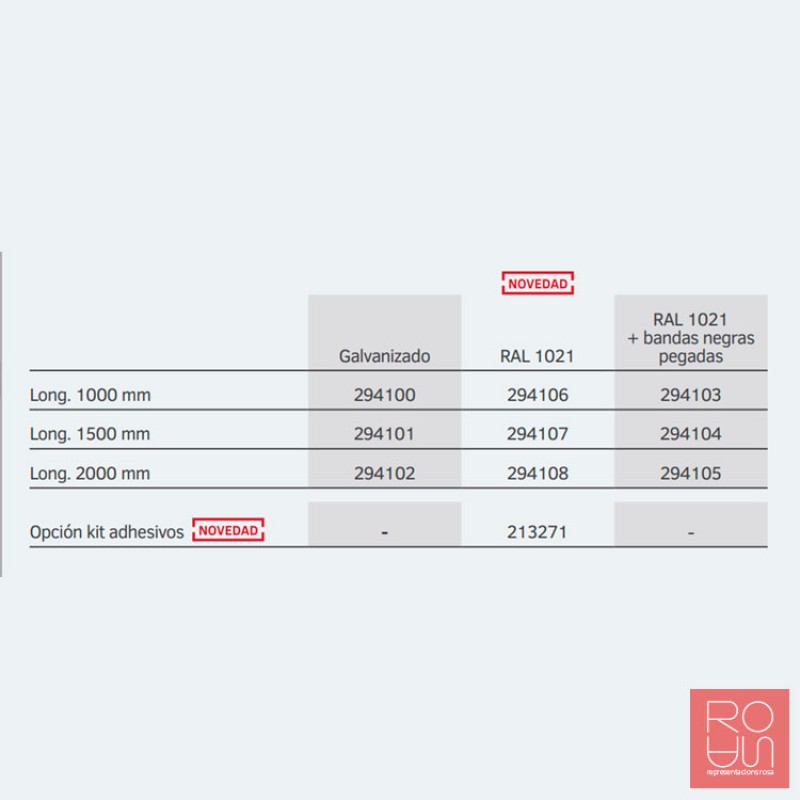The height and width of the screenshot is (800, 800).
Task: Pick the 294102 galvanized code
Action: coord(384,473)
